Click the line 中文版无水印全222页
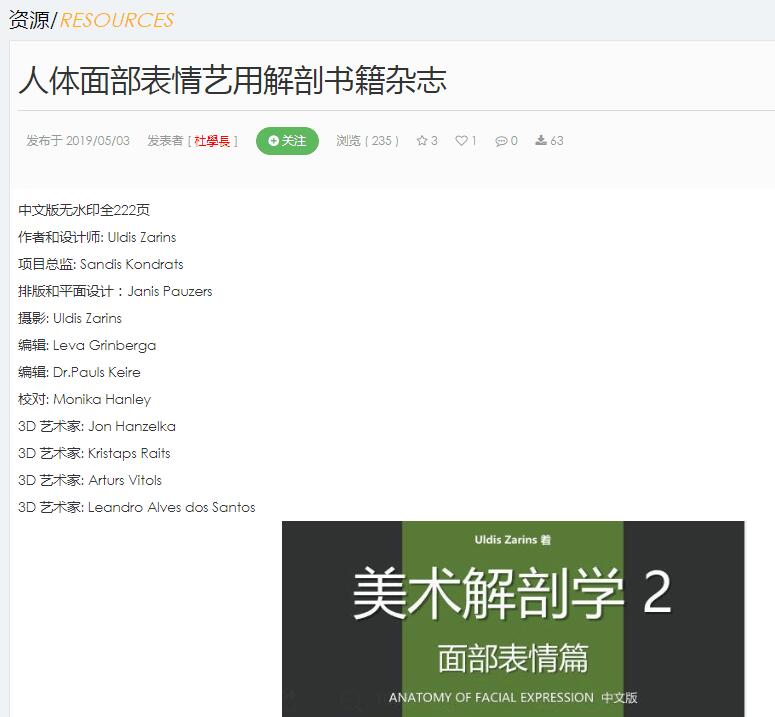 click(x=84, y=210)
